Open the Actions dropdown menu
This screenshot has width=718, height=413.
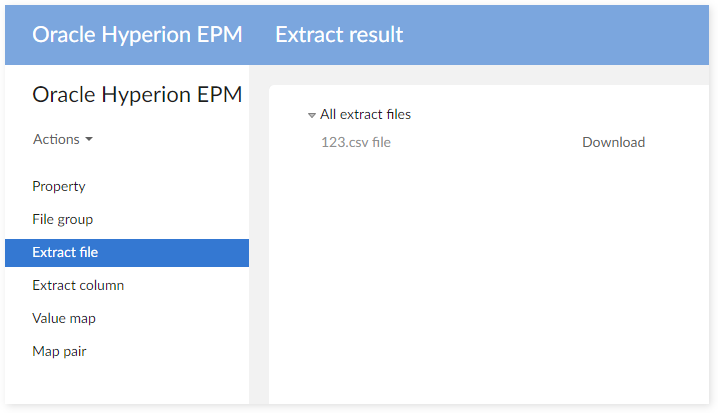[62, 139]
